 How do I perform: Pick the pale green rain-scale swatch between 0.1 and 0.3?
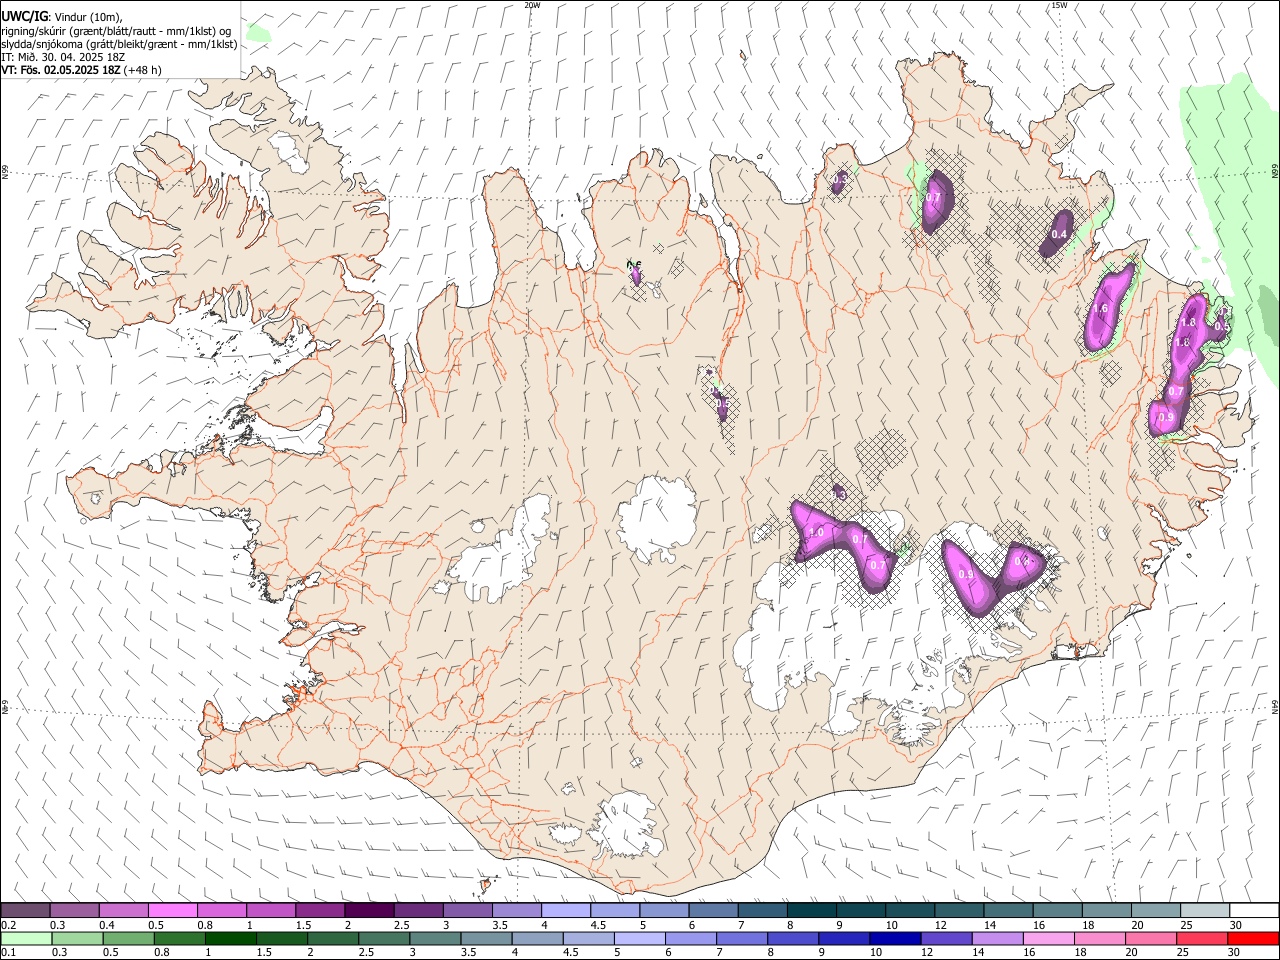click(x=26, y=938)
